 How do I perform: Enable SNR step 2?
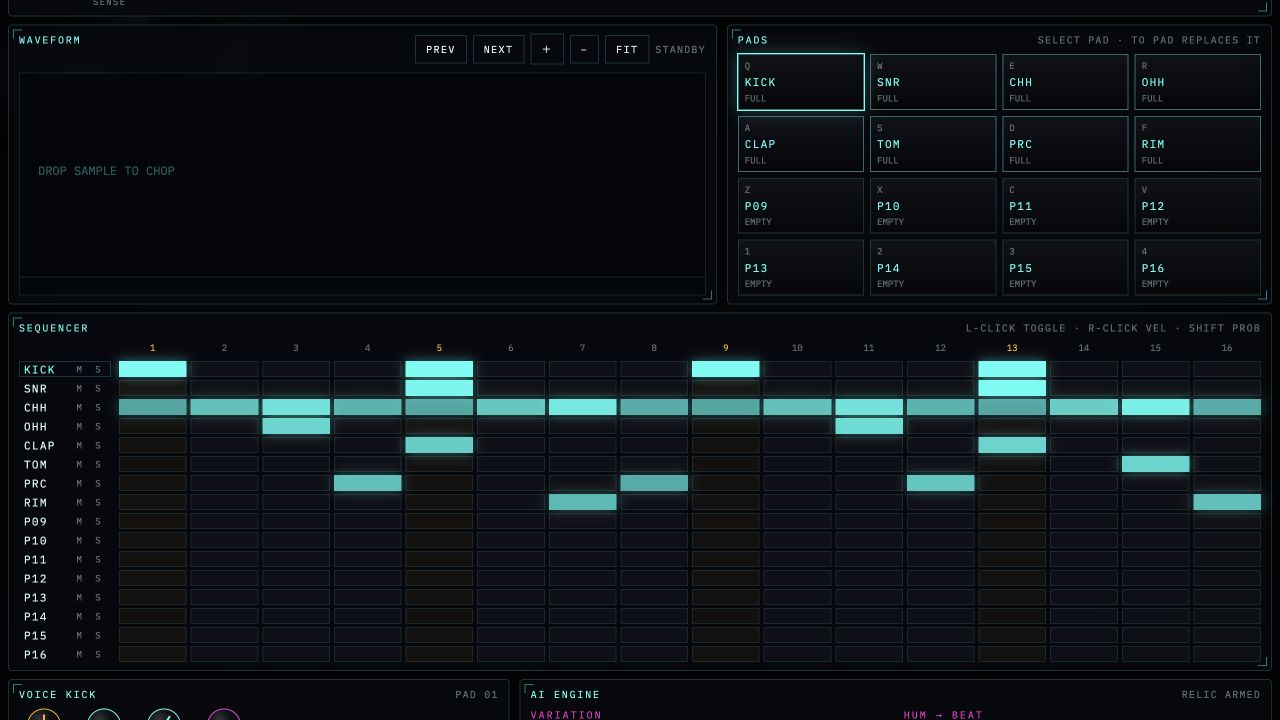pos(224,388)
